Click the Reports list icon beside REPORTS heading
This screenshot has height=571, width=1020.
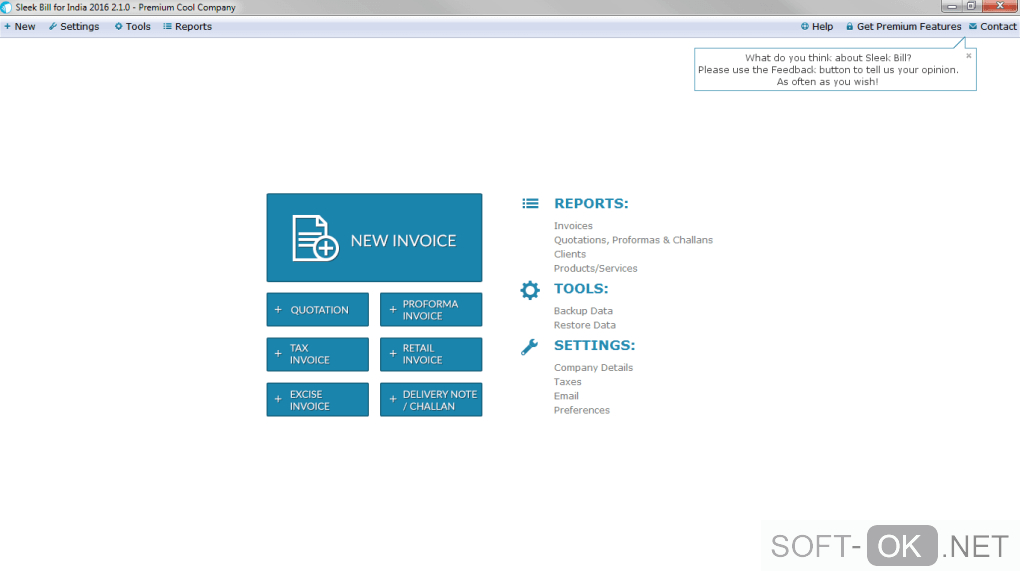point(530,204)
